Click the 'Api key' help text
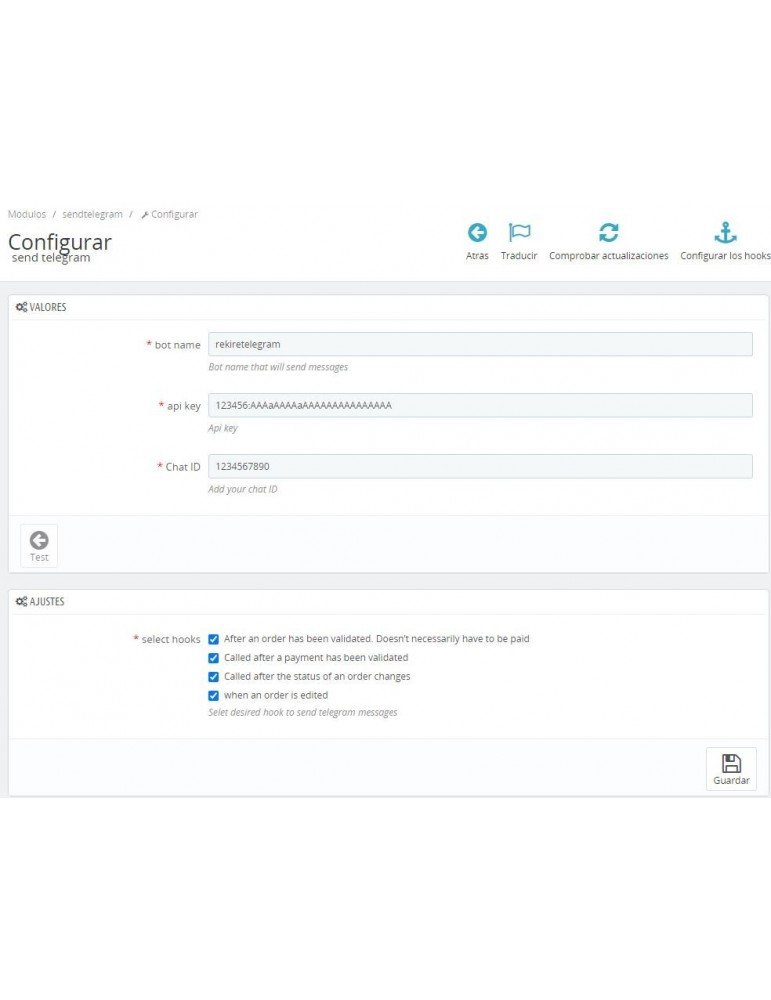The height and width of the screenshot is (1000, 771). click(x=223, y=429)
